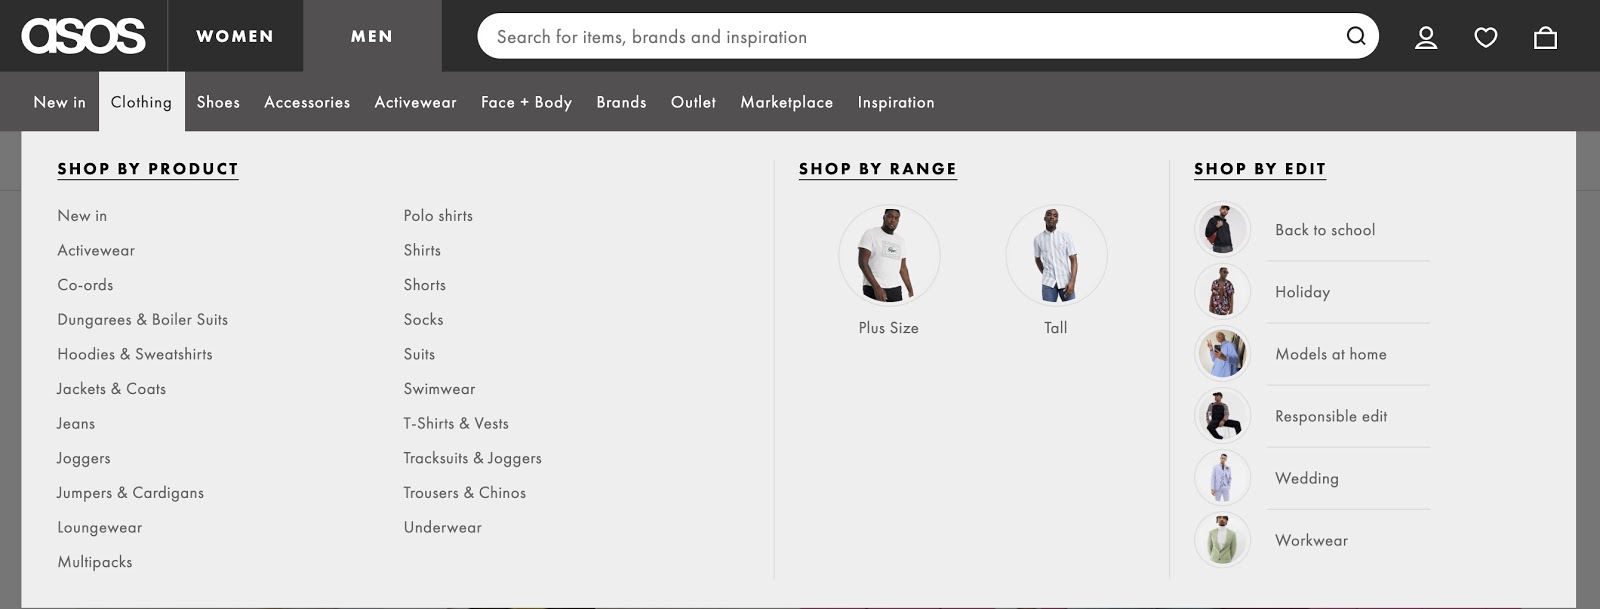Click the Back to school edit image
This screenshot has height=609, width=1600.
(x=1222, y=230)
